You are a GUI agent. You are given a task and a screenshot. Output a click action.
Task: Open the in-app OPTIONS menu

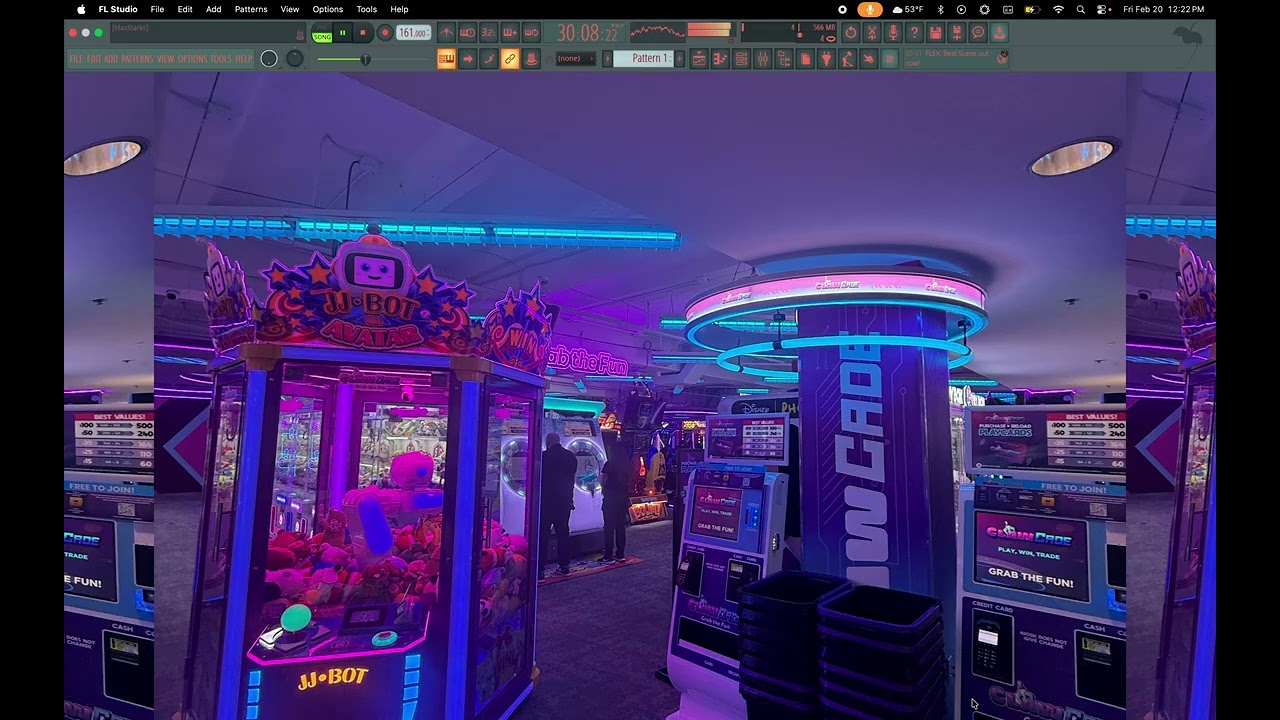tap(193, 59)
